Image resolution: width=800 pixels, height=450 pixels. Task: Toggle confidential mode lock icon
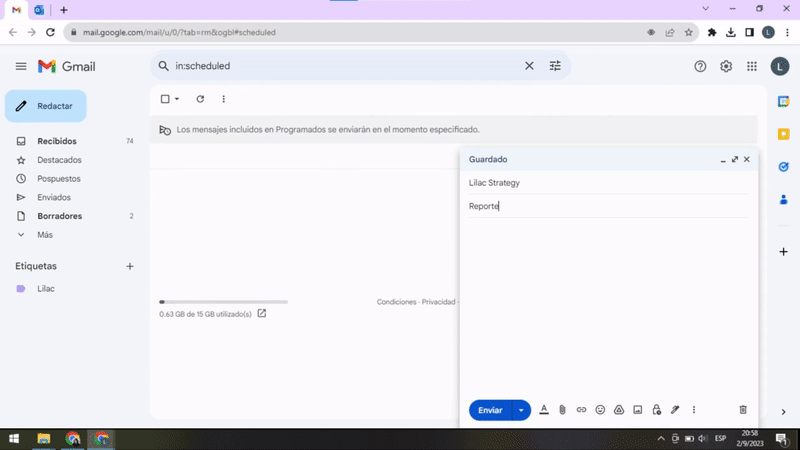(x=657, y=410)
